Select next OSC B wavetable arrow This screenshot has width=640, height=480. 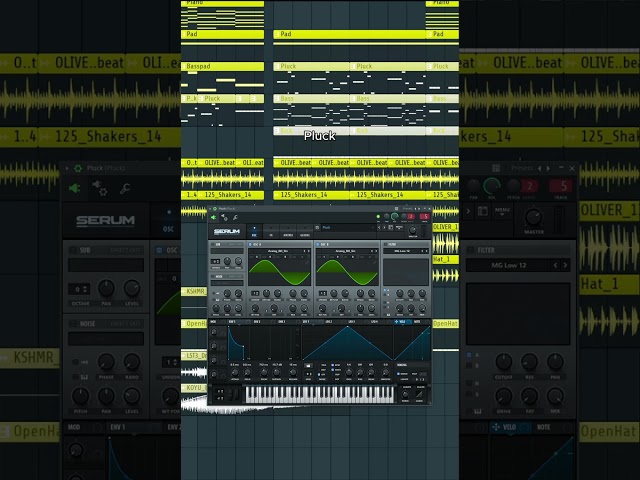point(376,251)
